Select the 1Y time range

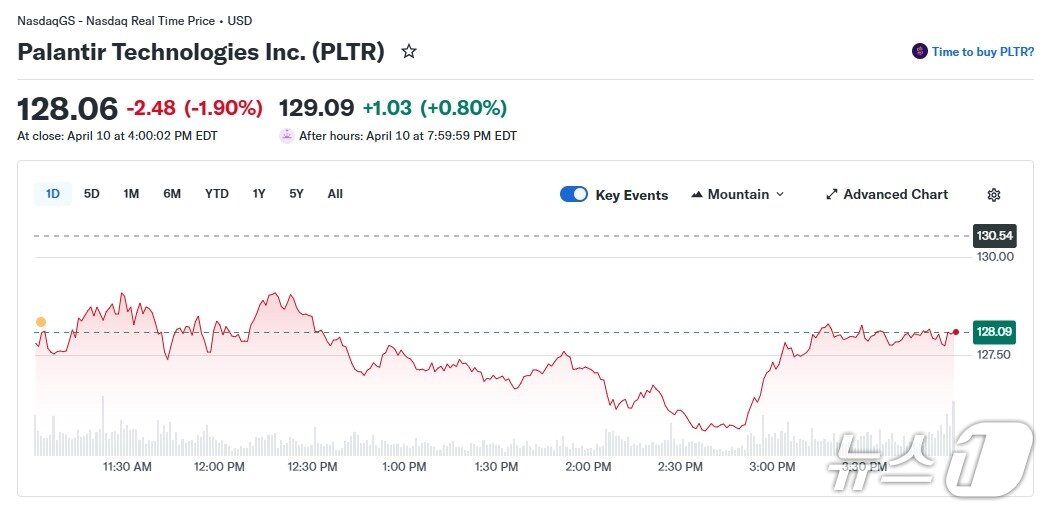point(259,194)
